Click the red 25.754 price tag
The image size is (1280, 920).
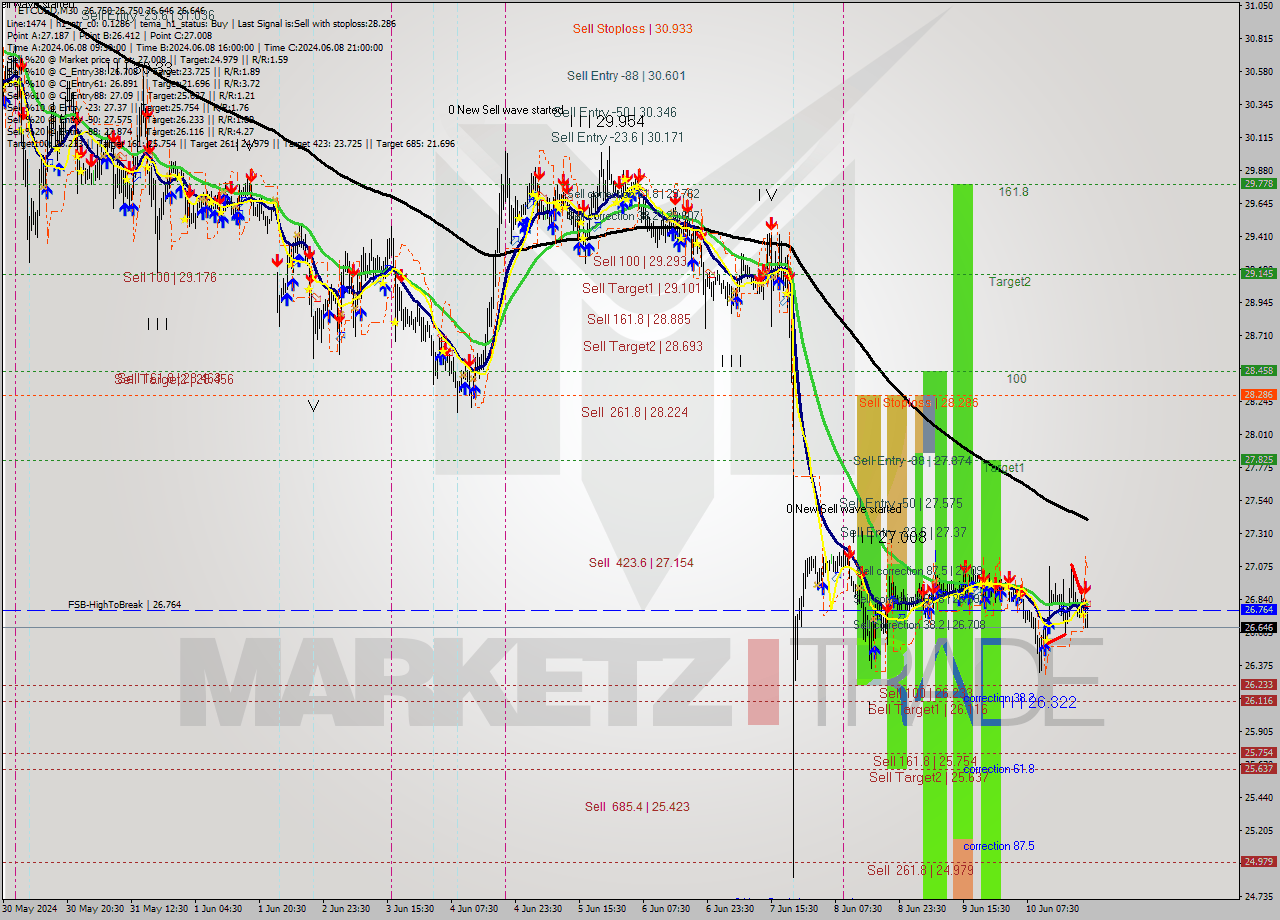click(1258, 753)
